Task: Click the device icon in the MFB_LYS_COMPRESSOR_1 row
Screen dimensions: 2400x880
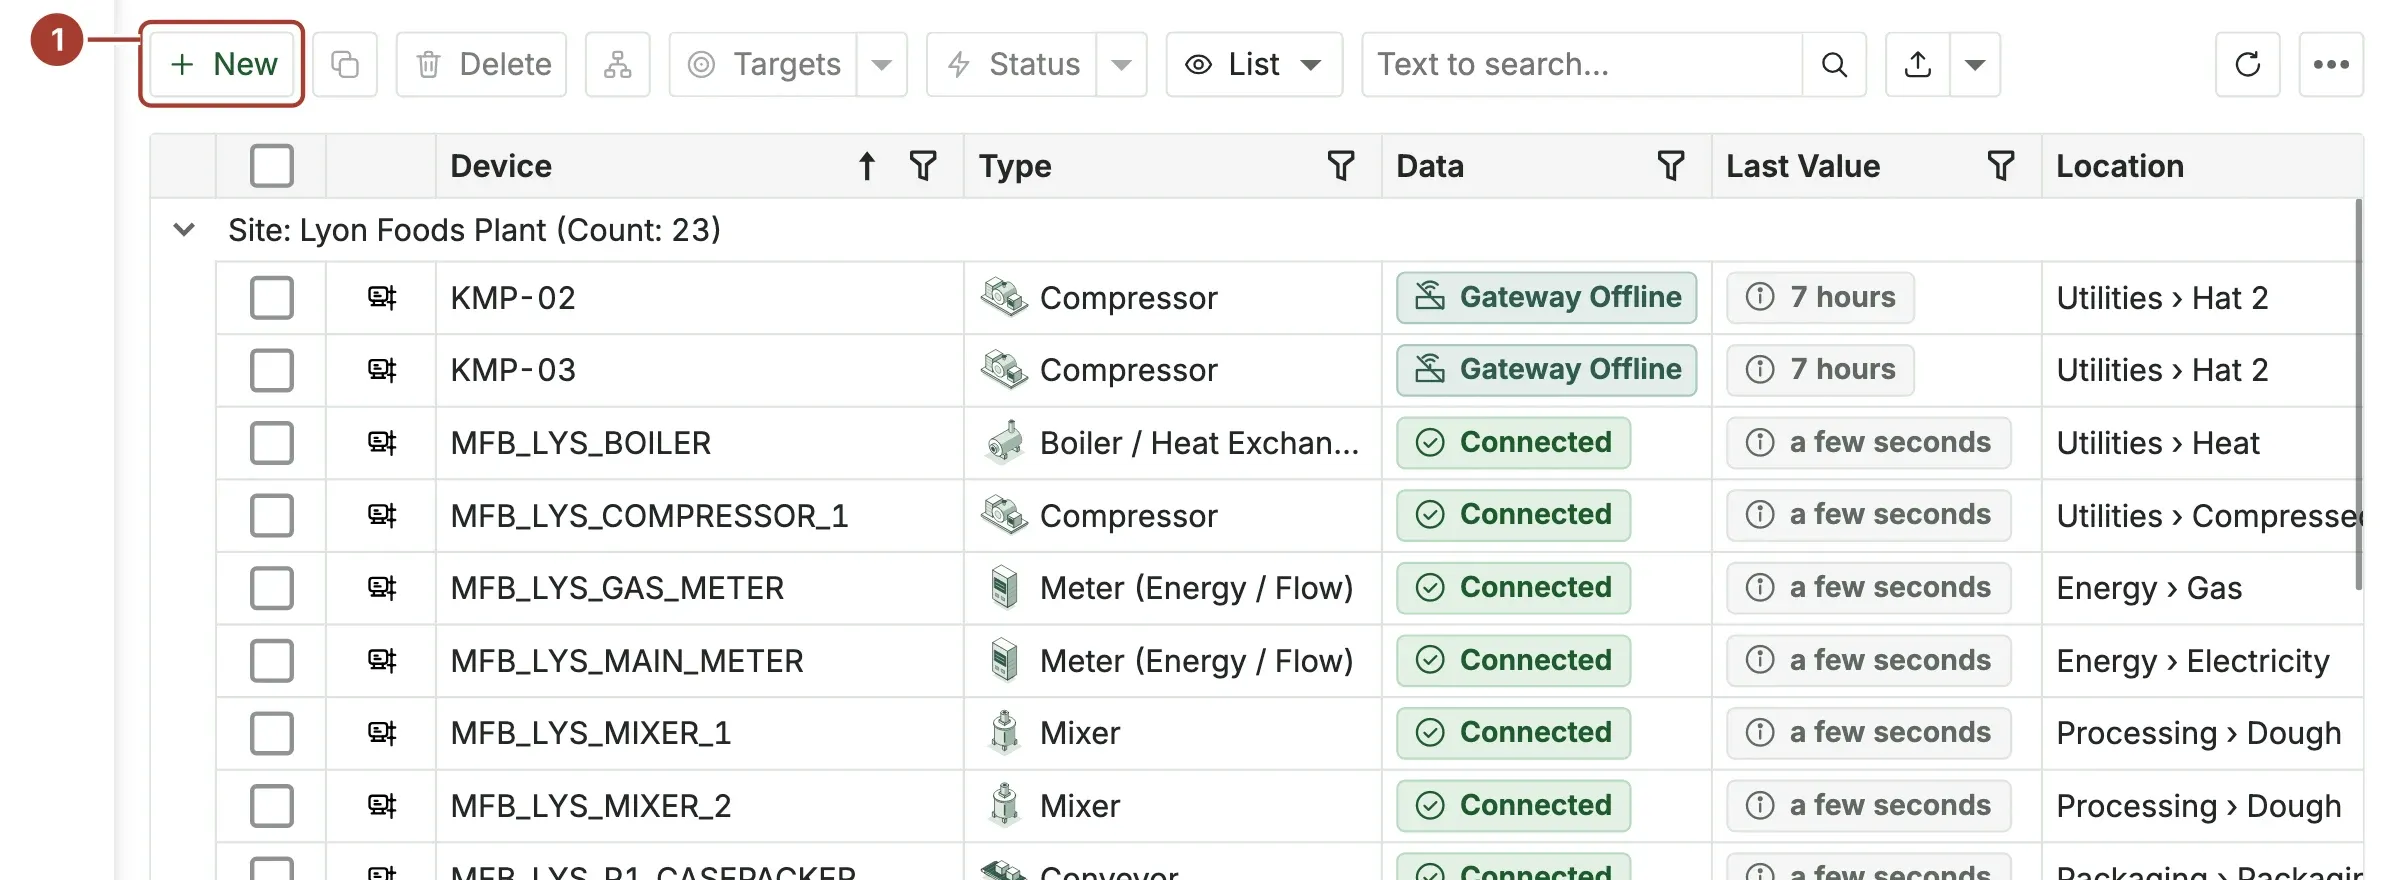Action: click(381, 516)
